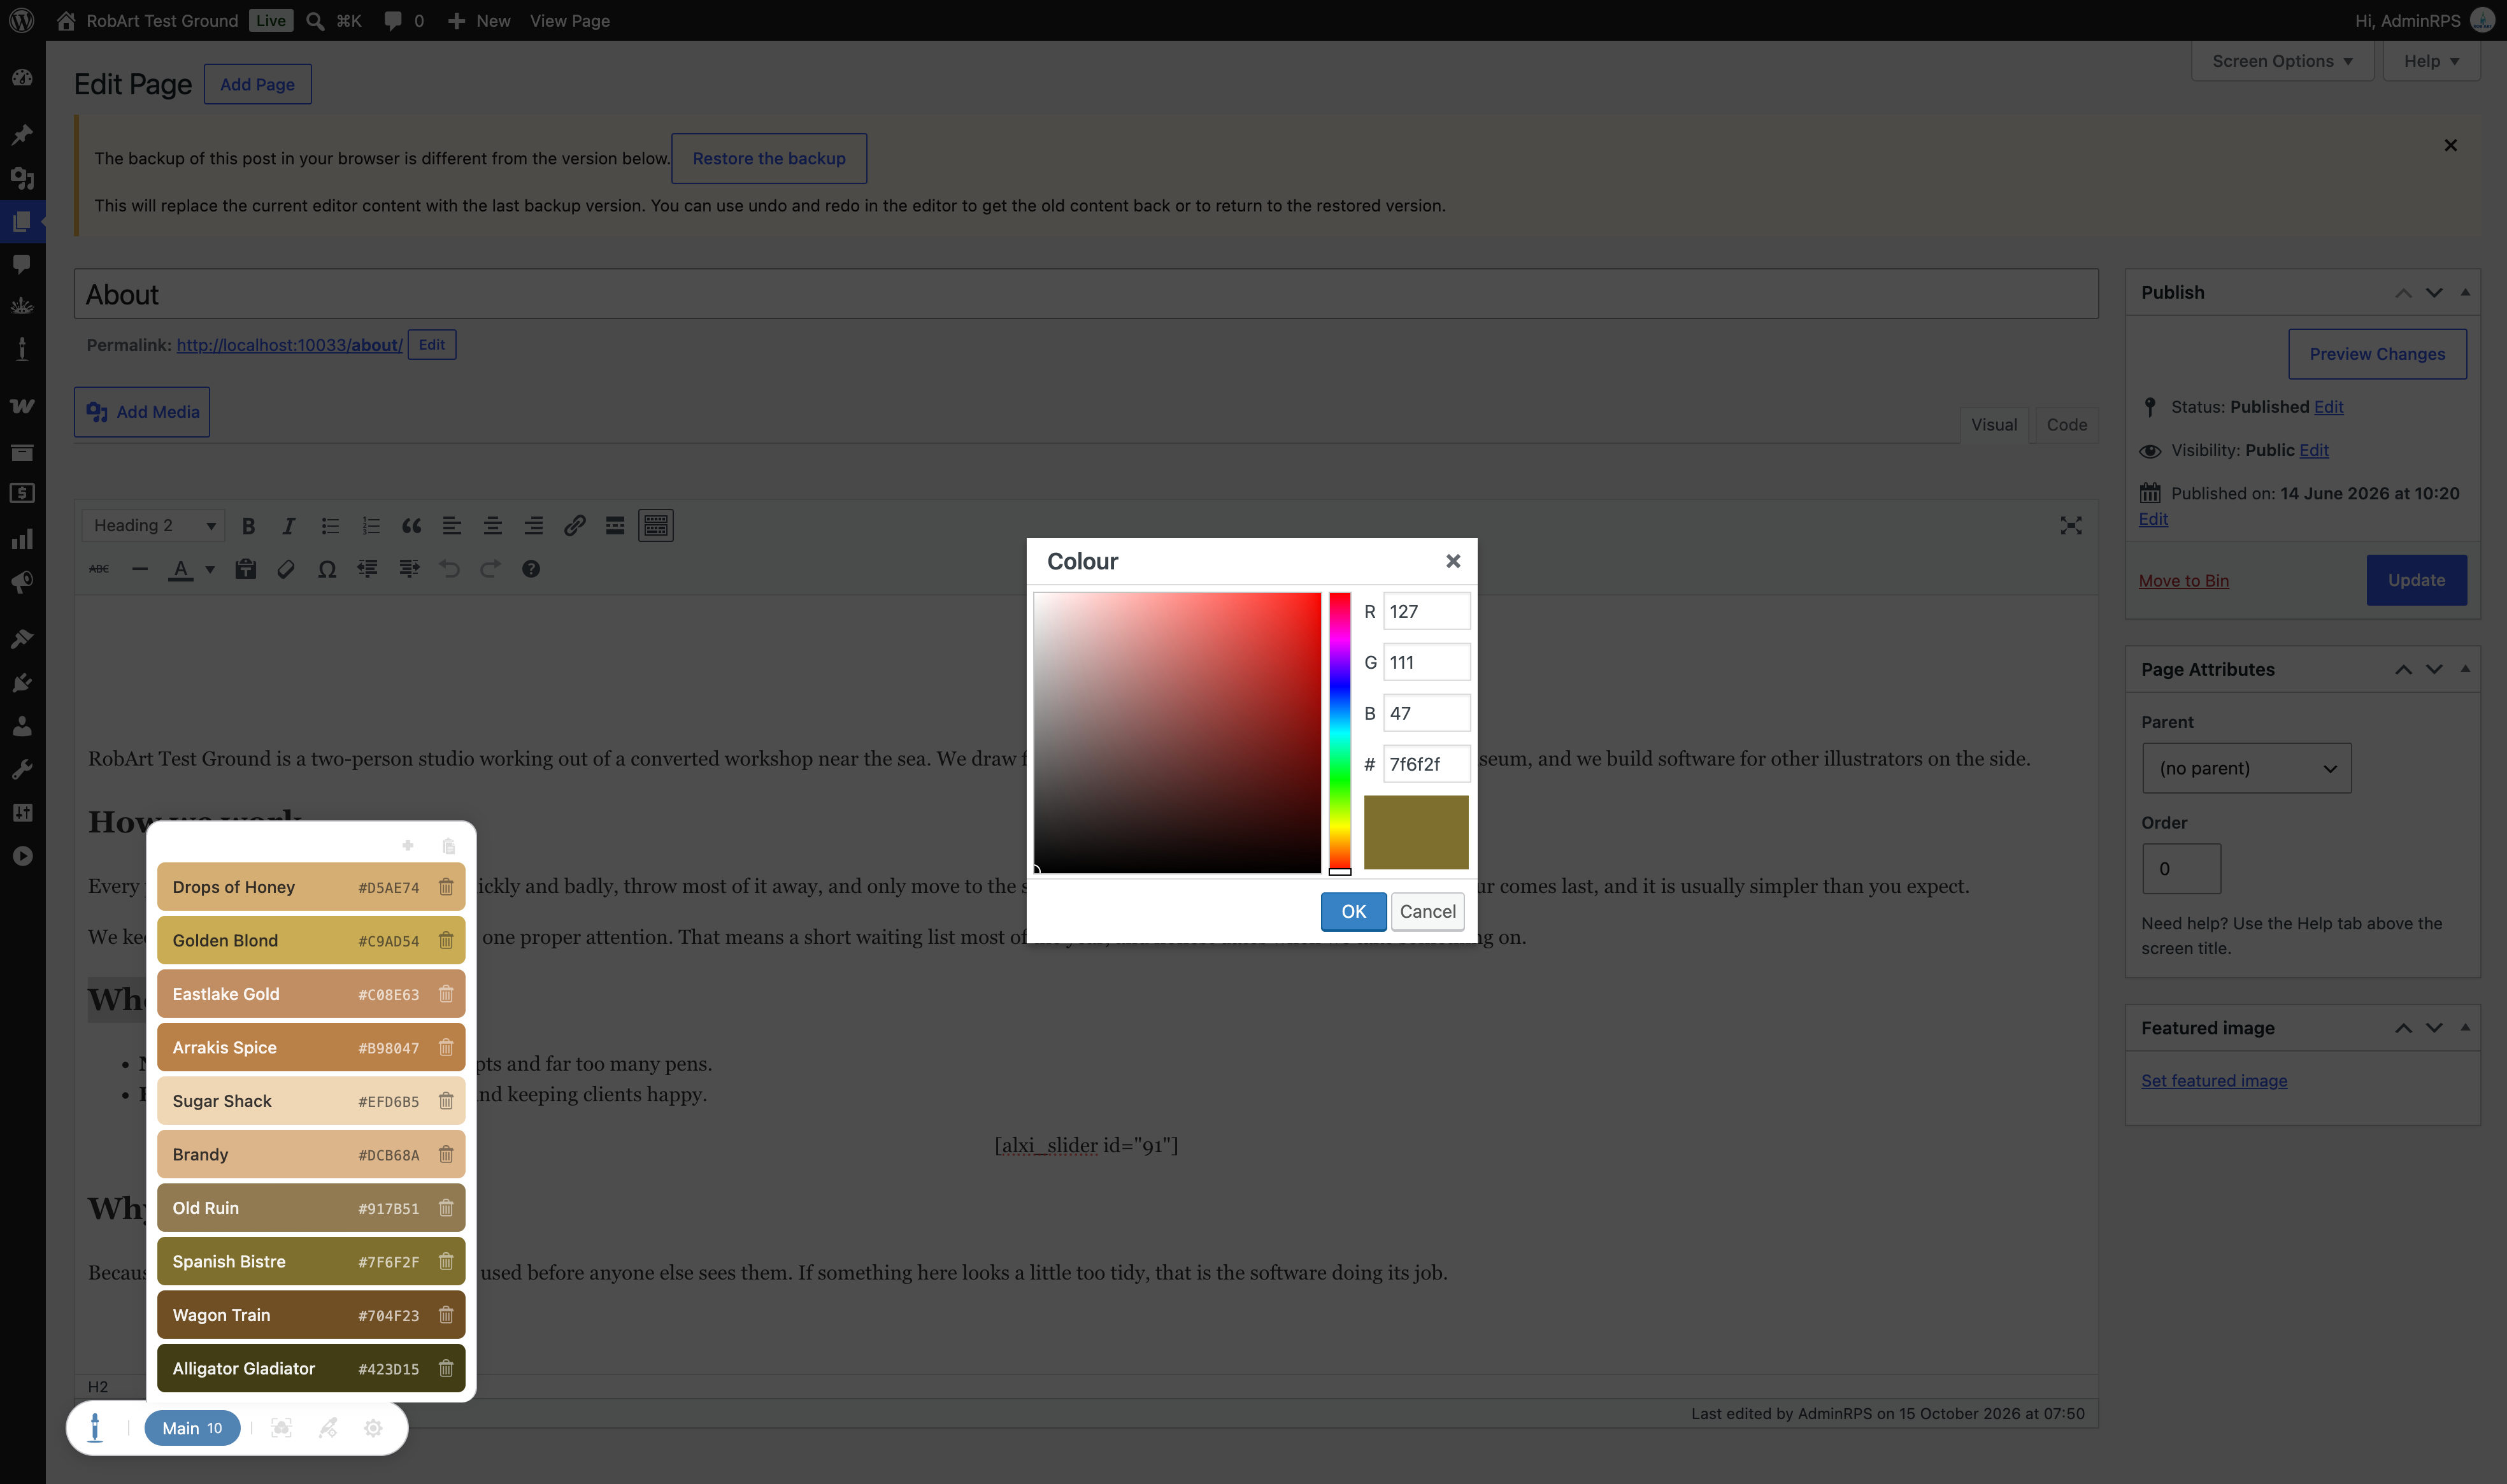The width and height of the screenshot is (2507, 1484).
Task: Click the Update button
Action: tap(2416, 580)
